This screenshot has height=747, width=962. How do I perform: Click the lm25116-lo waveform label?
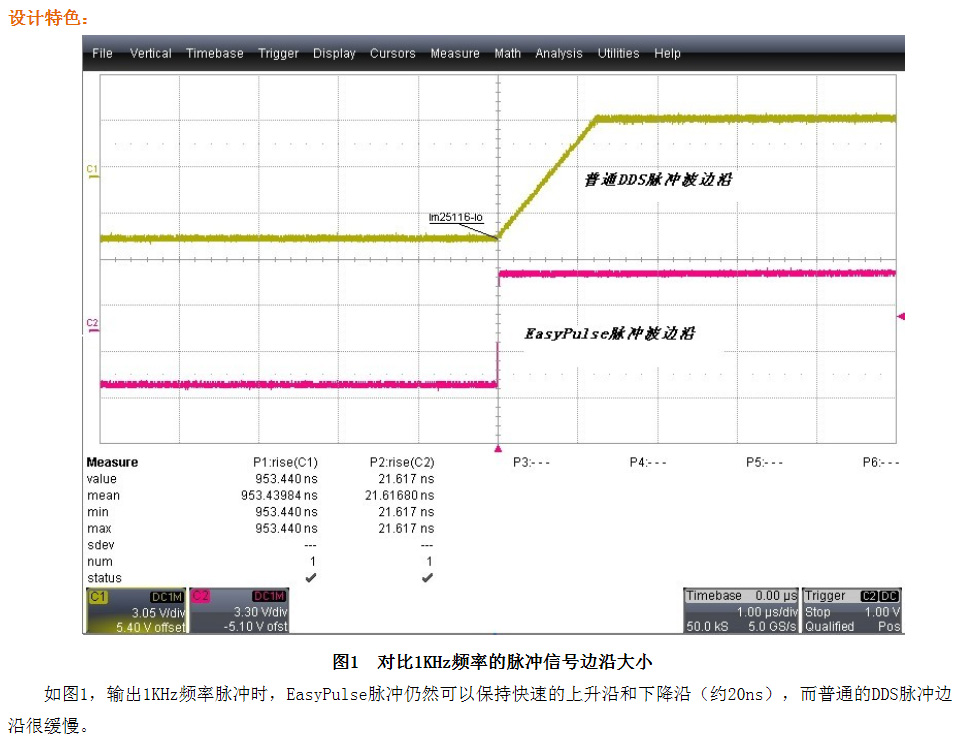tap(455, 217)
